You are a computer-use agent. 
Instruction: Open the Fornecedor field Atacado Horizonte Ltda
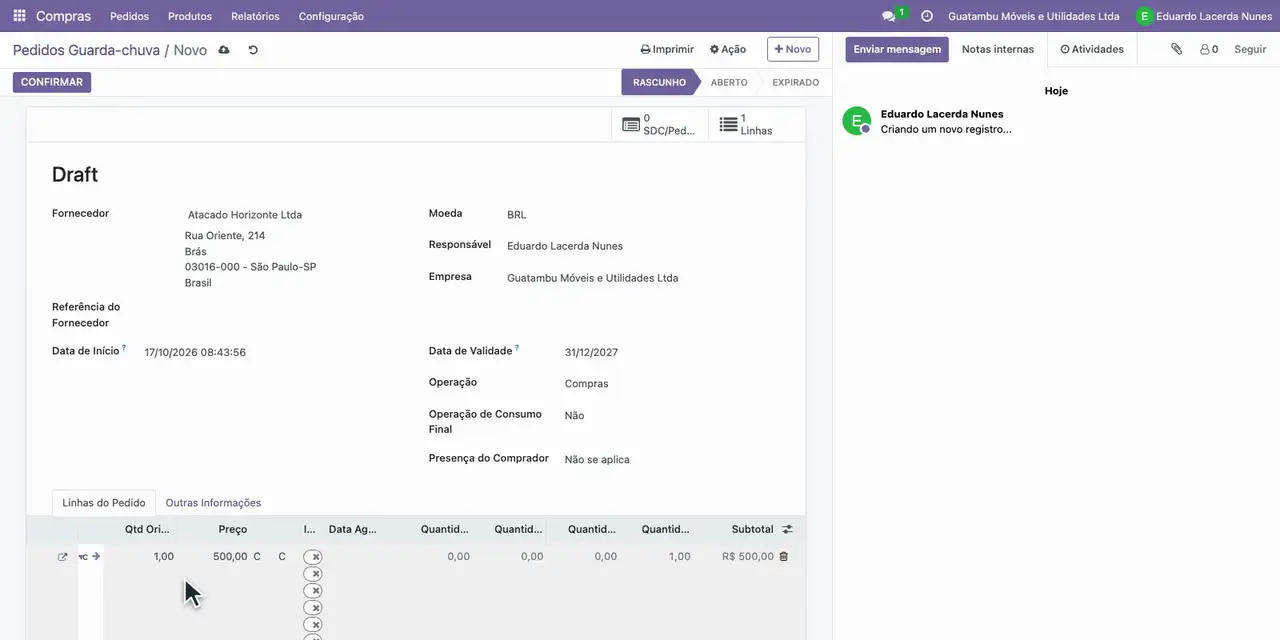[x=245, y=215]
